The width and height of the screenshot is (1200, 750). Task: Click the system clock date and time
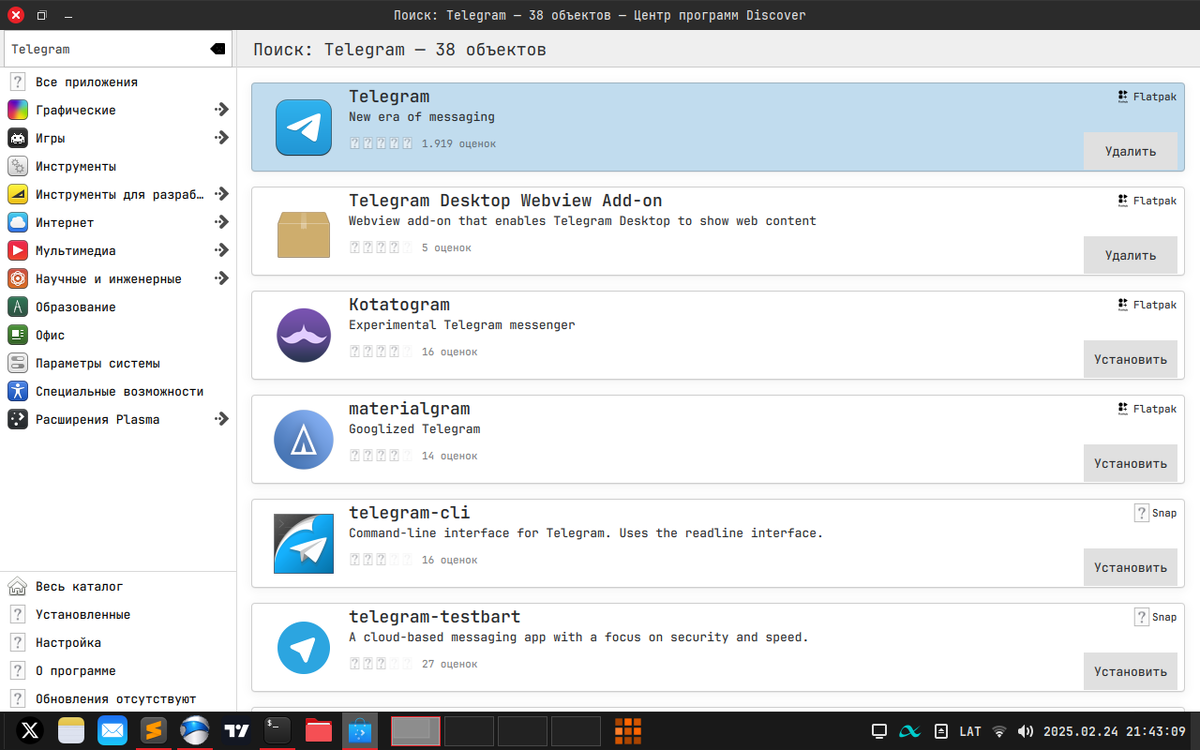[1114, 731]
